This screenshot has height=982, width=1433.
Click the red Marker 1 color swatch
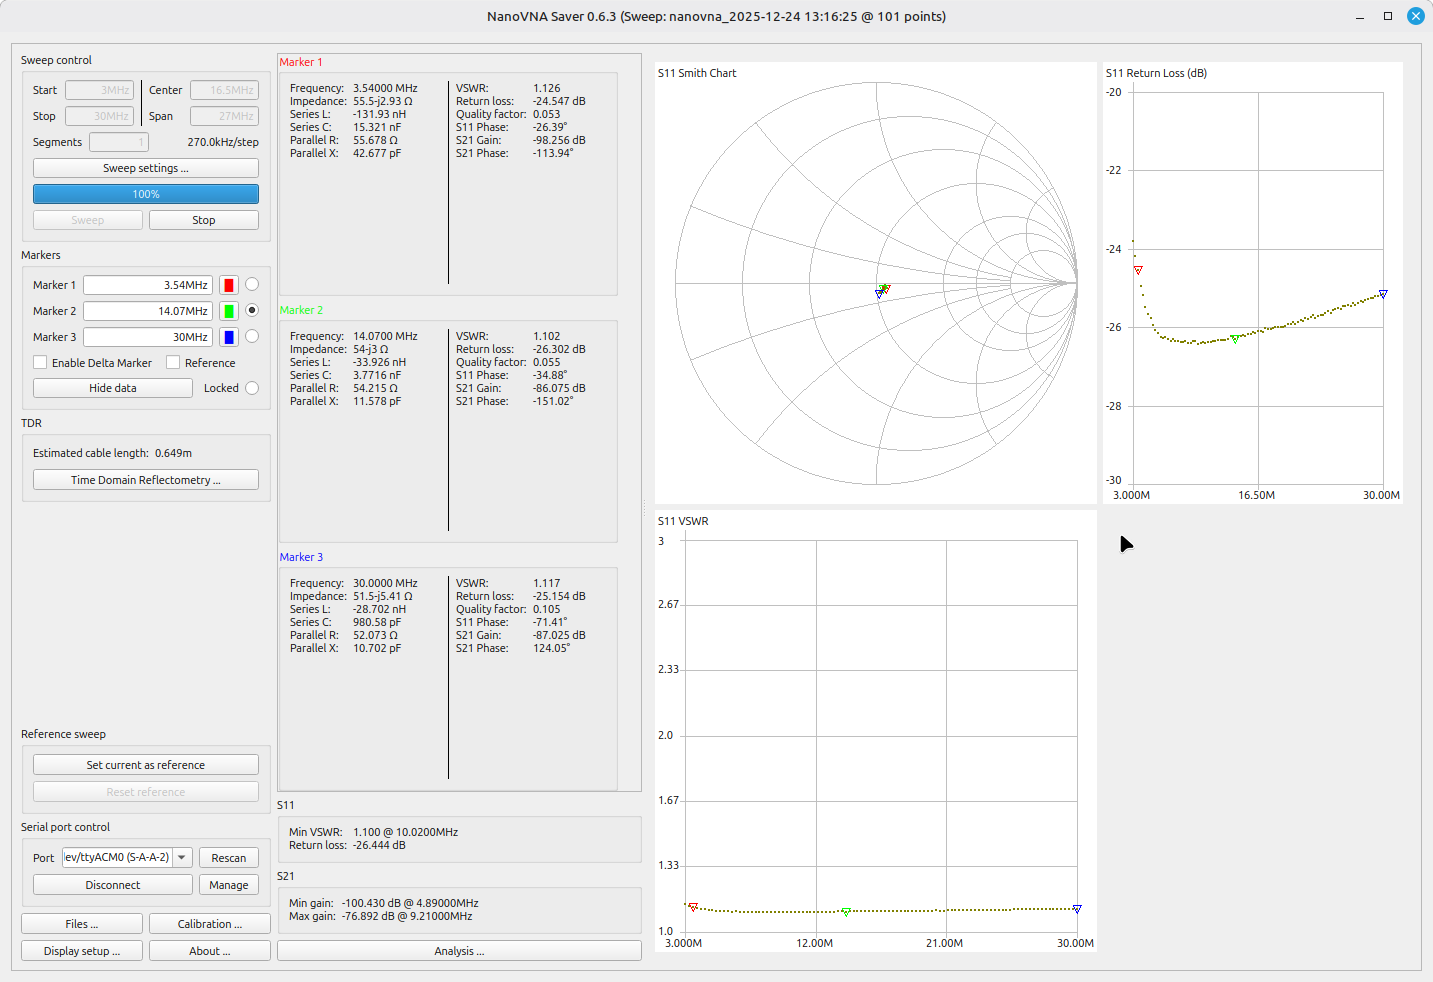229,285
